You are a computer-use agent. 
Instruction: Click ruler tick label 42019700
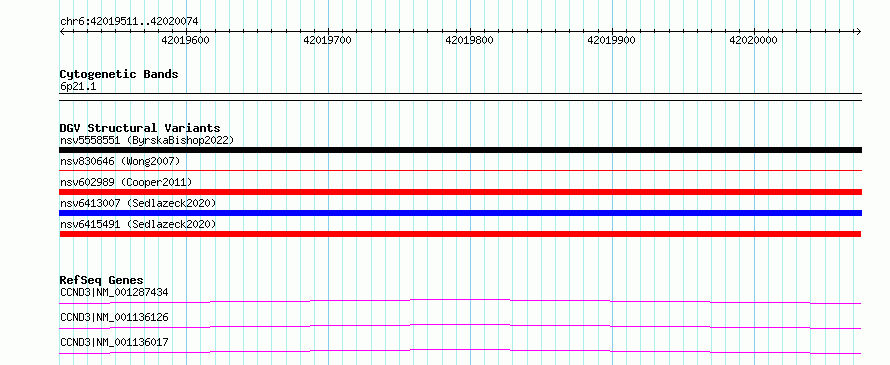tap(328, 41)
